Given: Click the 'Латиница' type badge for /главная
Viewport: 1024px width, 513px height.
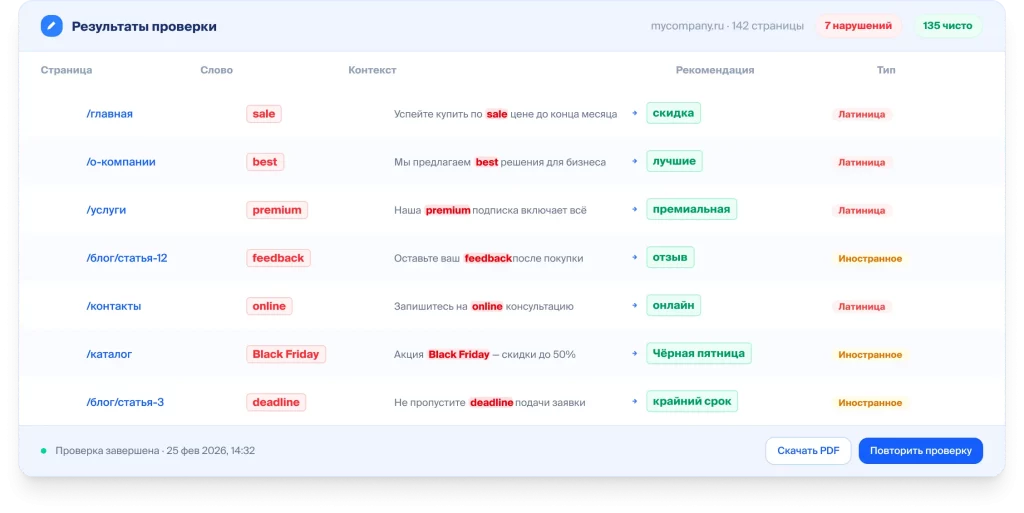Looking at the screenshot, I should (861, 114).
